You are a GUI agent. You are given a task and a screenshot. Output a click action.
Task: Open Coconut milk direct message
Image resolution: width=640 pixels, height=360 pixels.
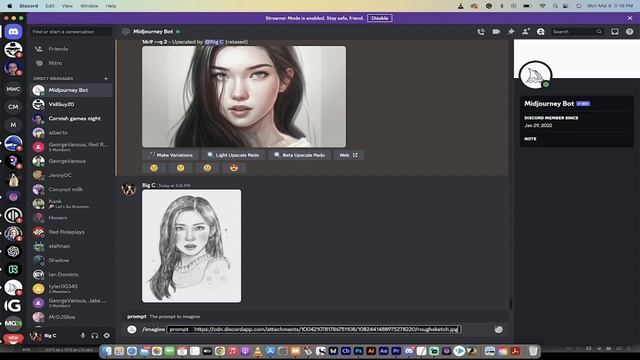pos(71,189)
